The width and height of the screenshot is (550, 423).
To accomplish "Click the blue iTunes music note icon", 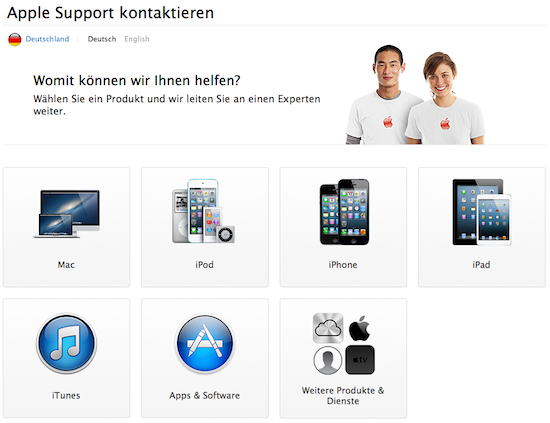I will [x=66, y=343].
